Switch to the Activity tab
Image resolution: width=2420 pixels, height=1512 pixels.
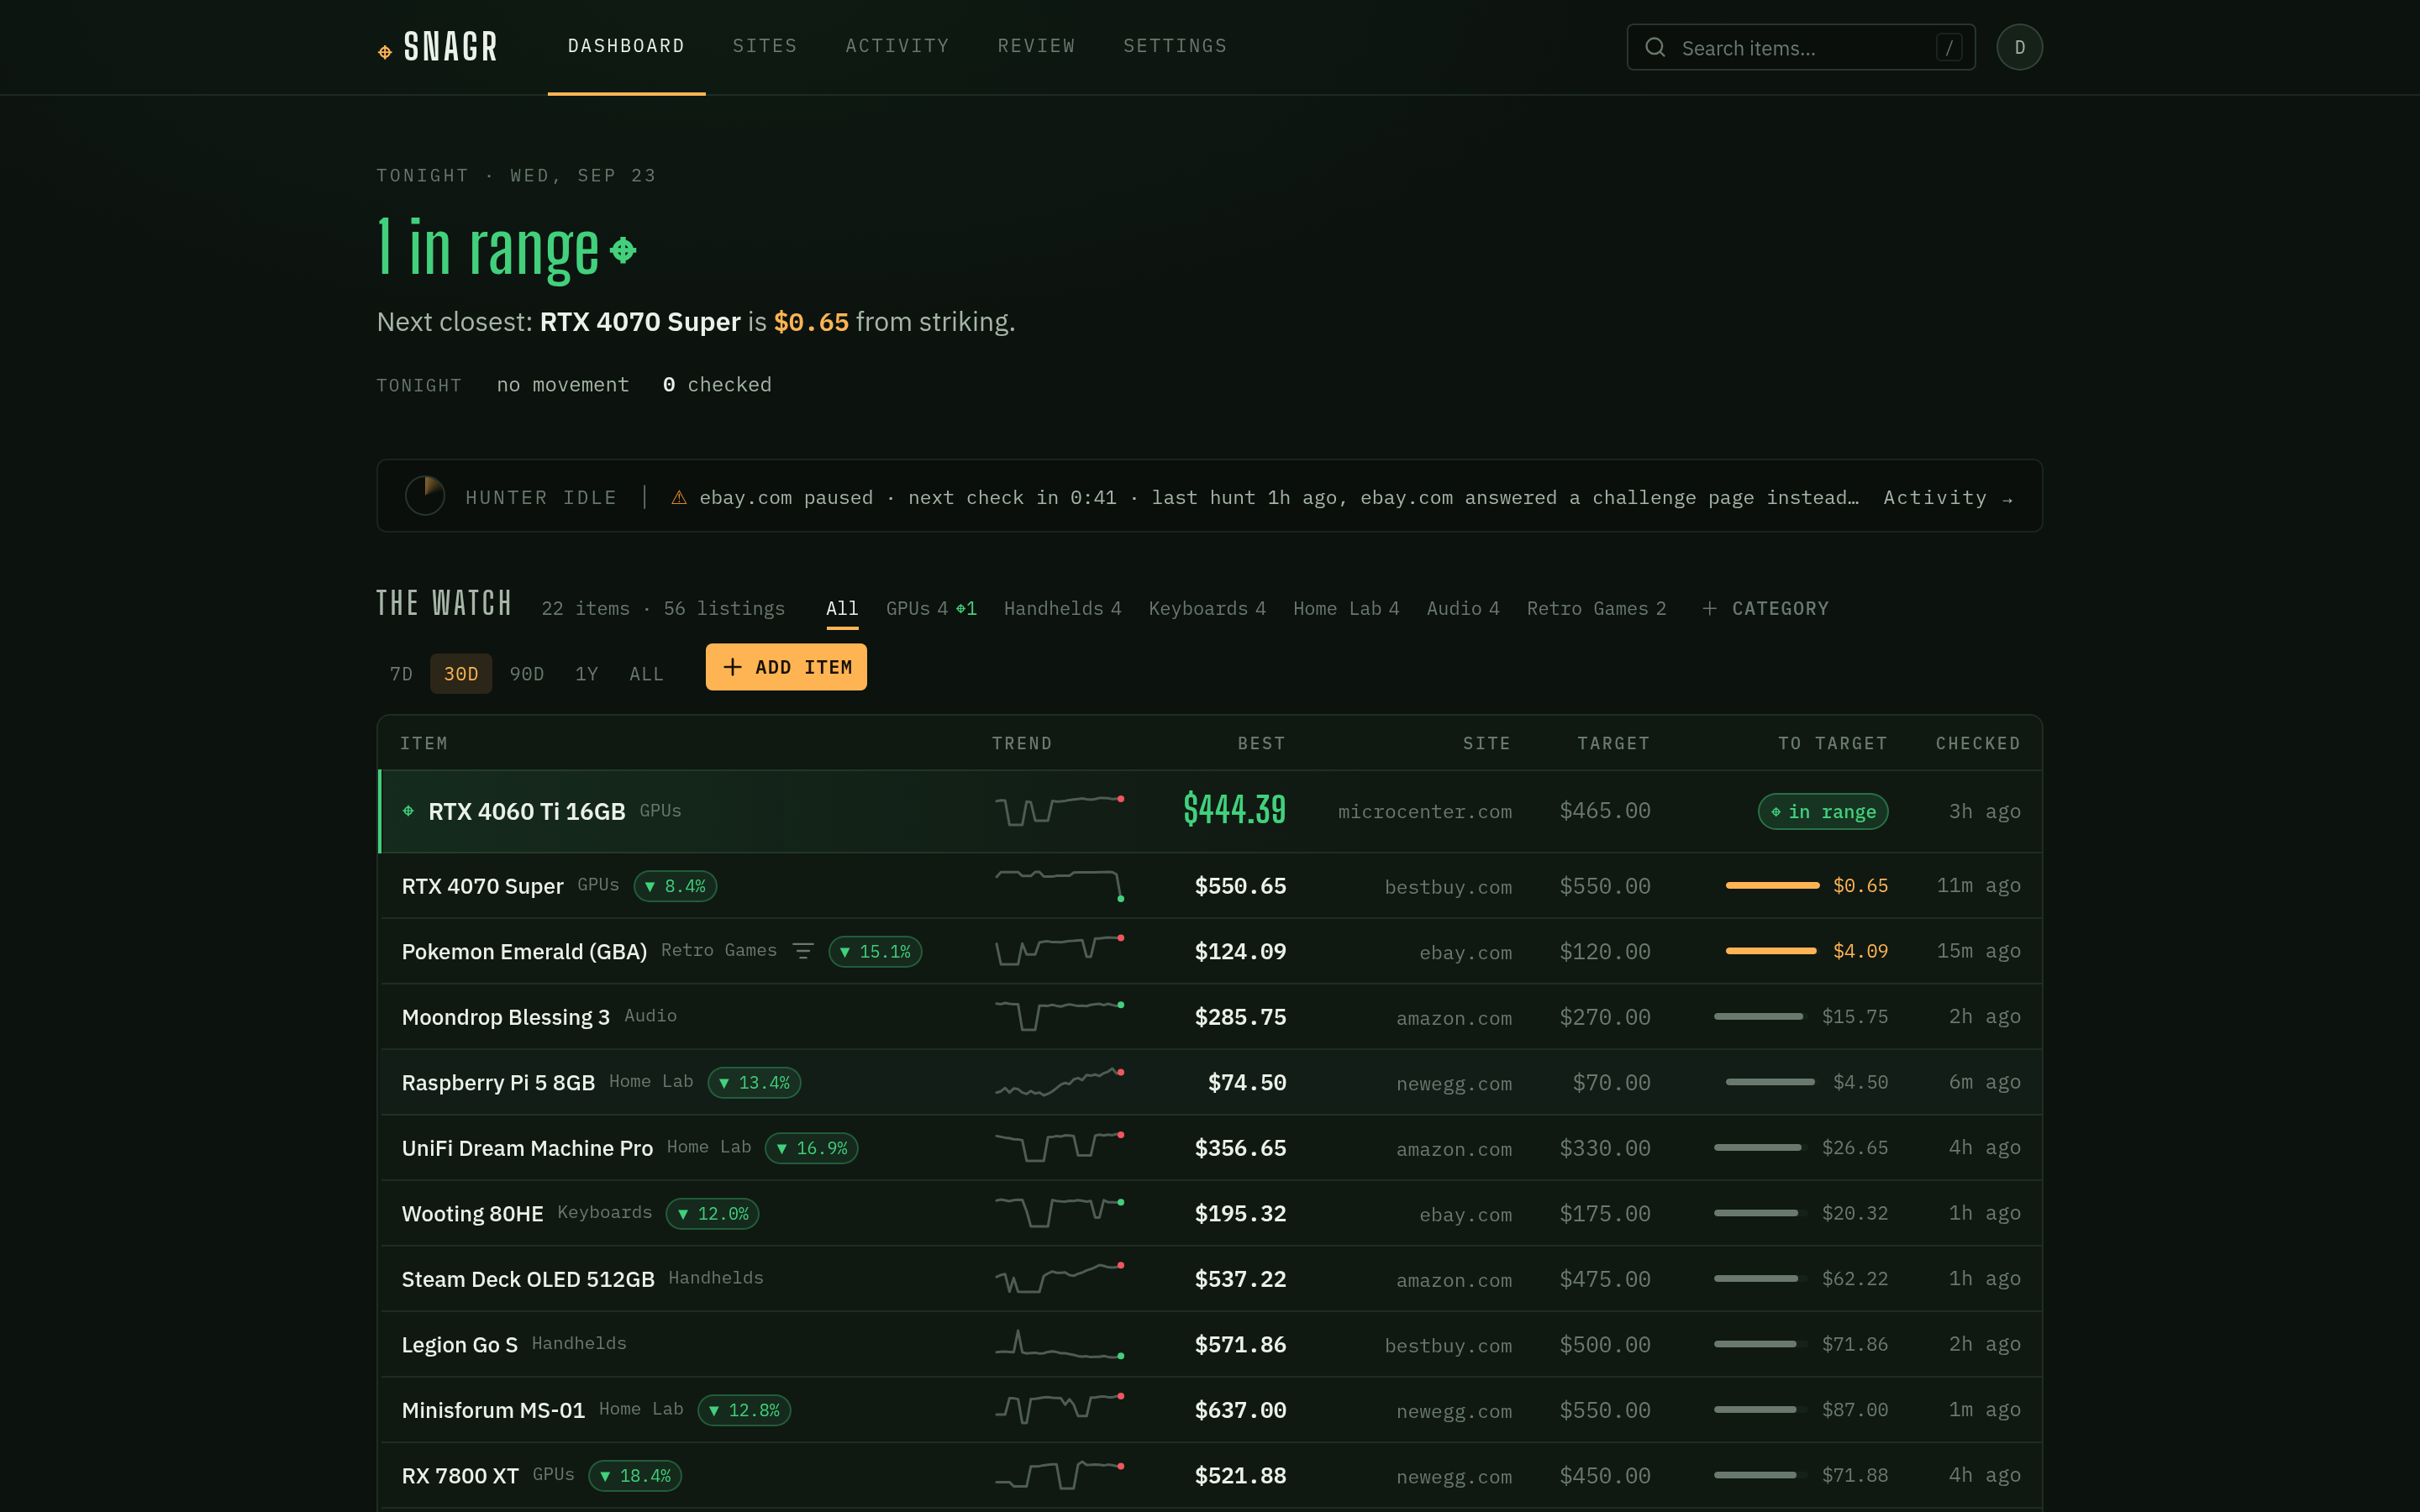tap(897, 46)
